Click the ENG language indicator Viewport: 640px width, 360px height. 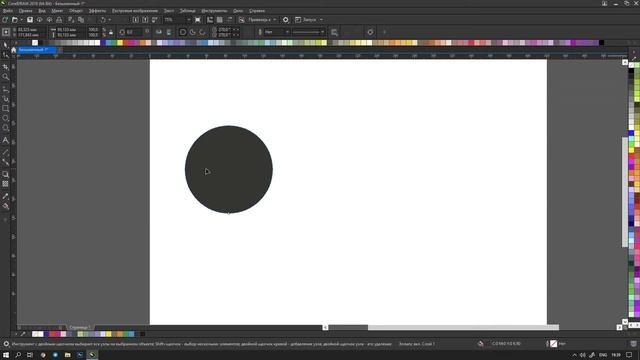(x=603, y=355)
